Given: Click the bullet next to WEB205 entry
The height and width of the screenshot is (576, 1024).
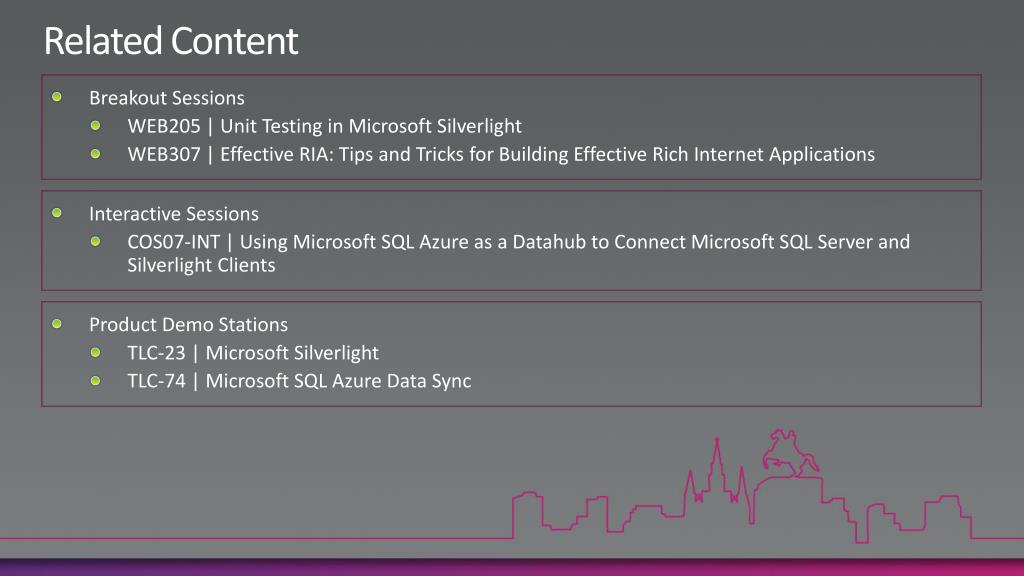Looking at the screenshot, I should (95, 125).
